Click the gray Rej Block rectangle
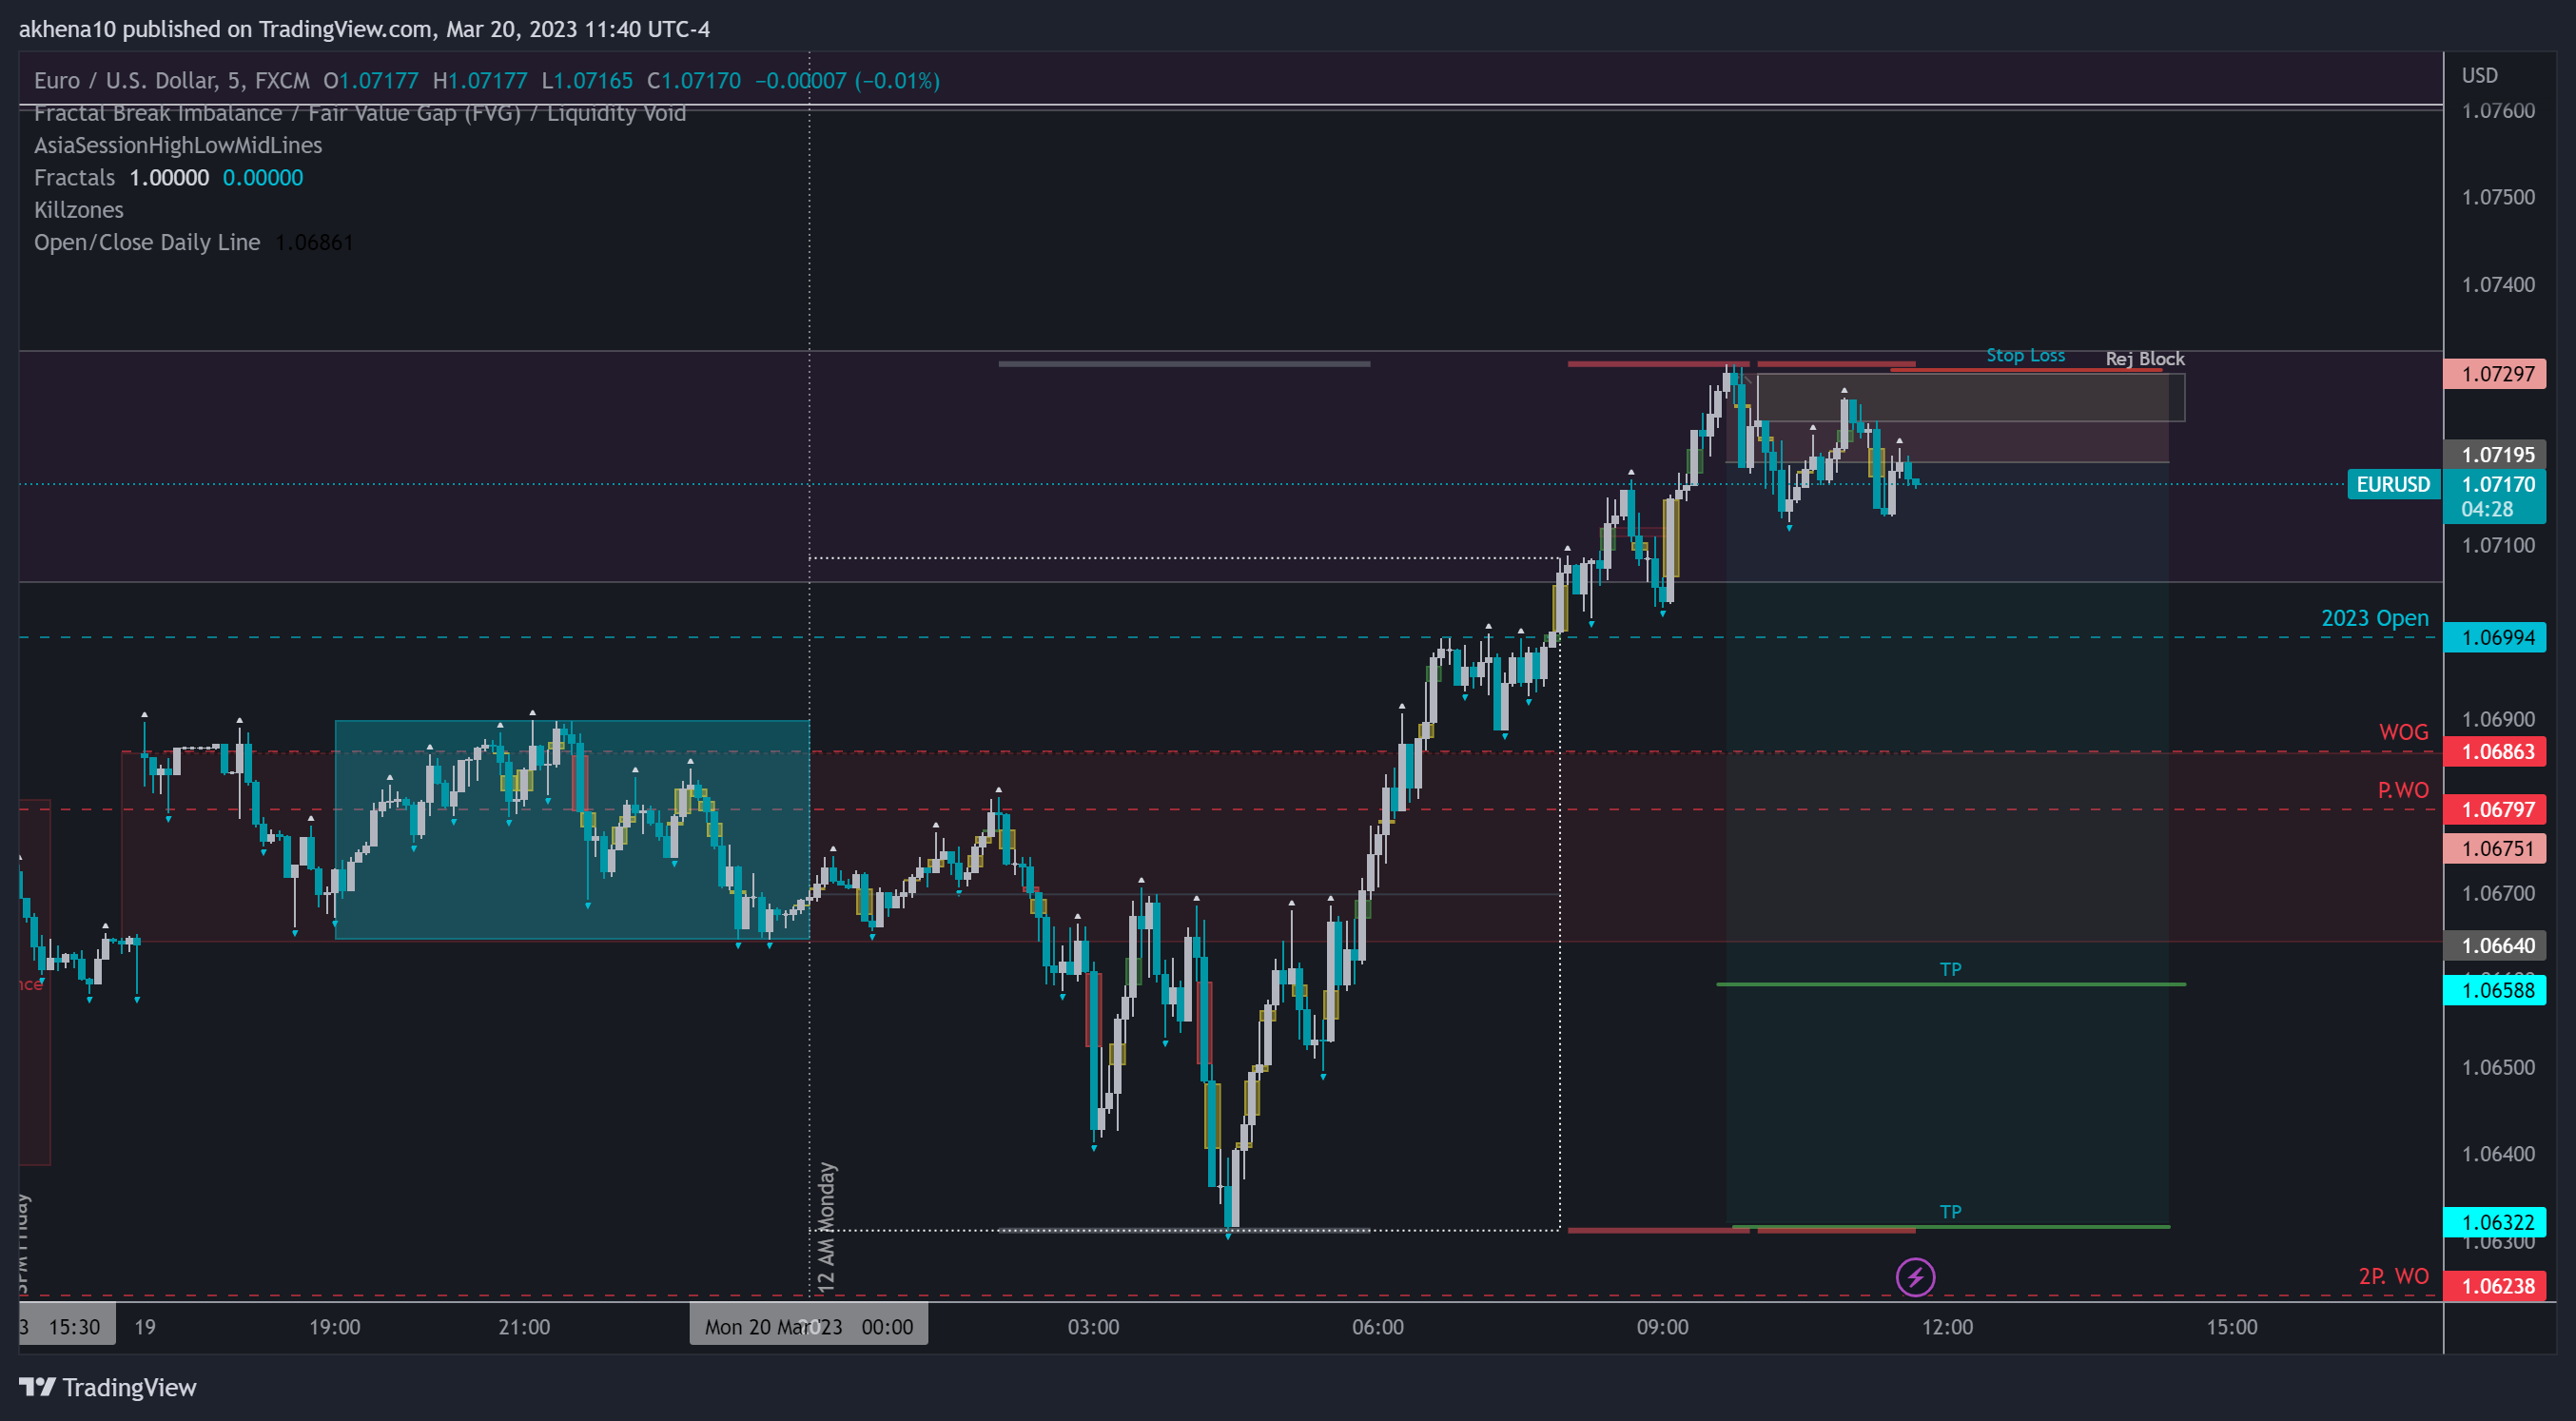Screen dimensions: 2576x1421 (x=1970, y=398)
